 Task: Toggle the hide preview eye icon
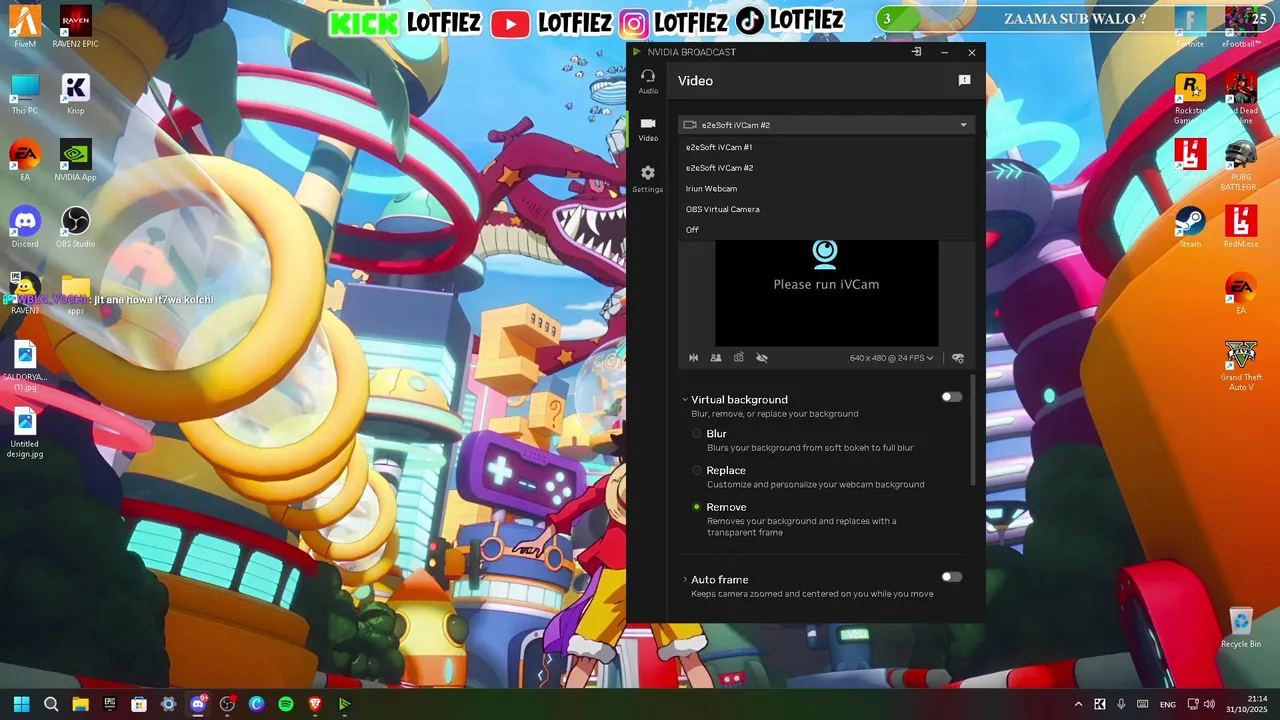pos(762,357)
